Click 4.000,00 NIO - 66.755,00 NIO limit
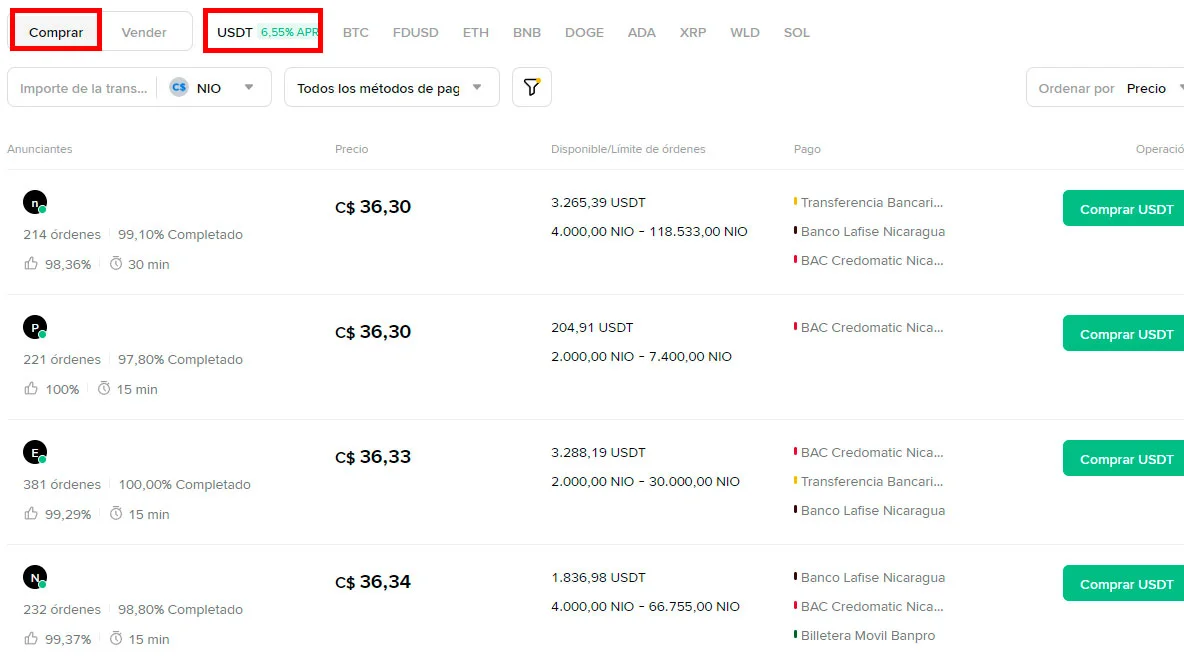1184x656 pixels. (646, 607)
